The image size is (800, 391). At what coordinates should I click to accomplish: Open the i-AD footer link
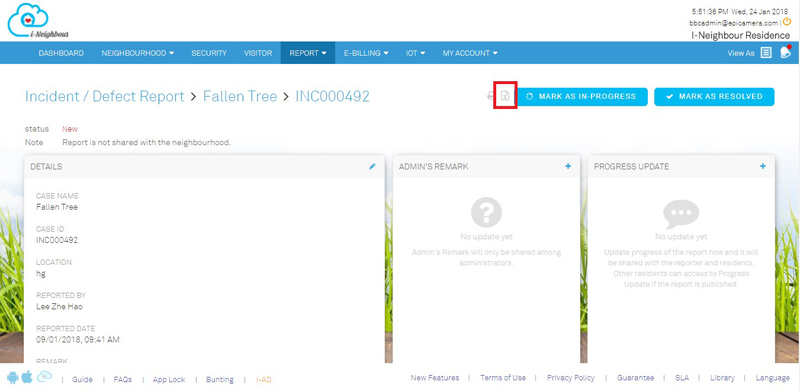(264, 380)
